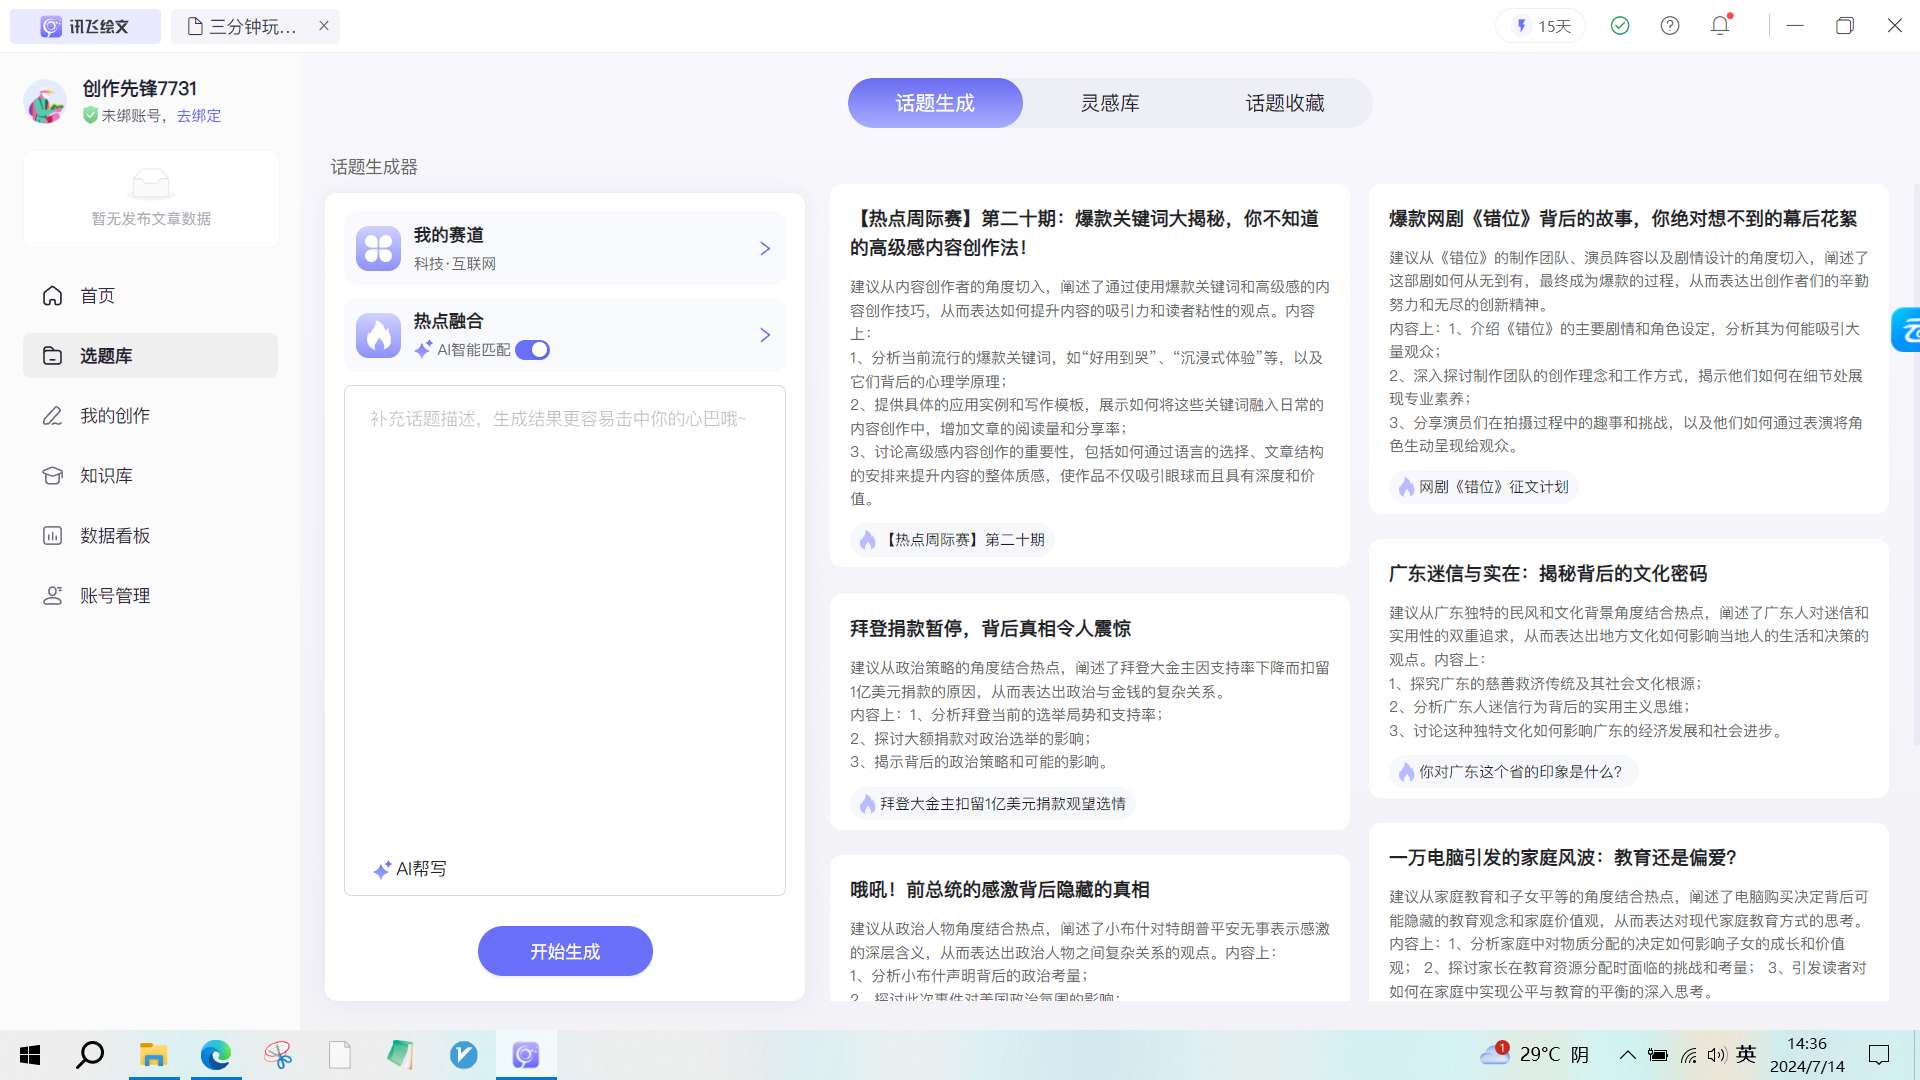This screenshot has width=1920, height=1080.
Task: Open 数据看板 in the sidebar
Action: pyautogui.click(x=115, y=536)
